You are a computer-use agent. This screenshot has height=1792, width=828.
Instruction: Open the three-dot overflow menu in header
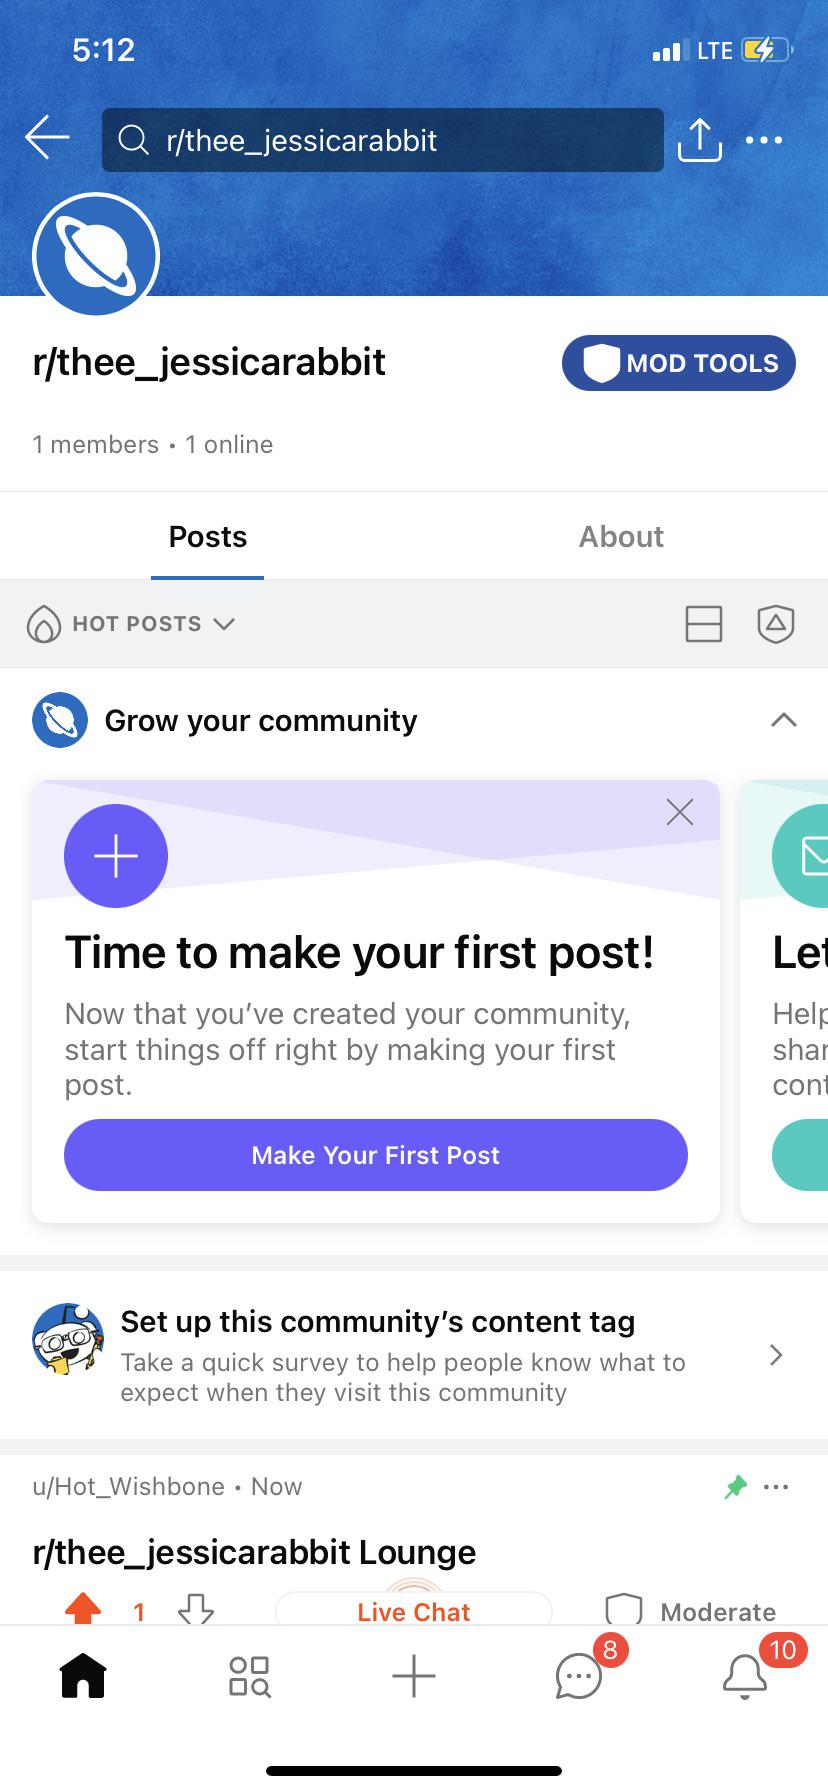click(x=764, y=140)
